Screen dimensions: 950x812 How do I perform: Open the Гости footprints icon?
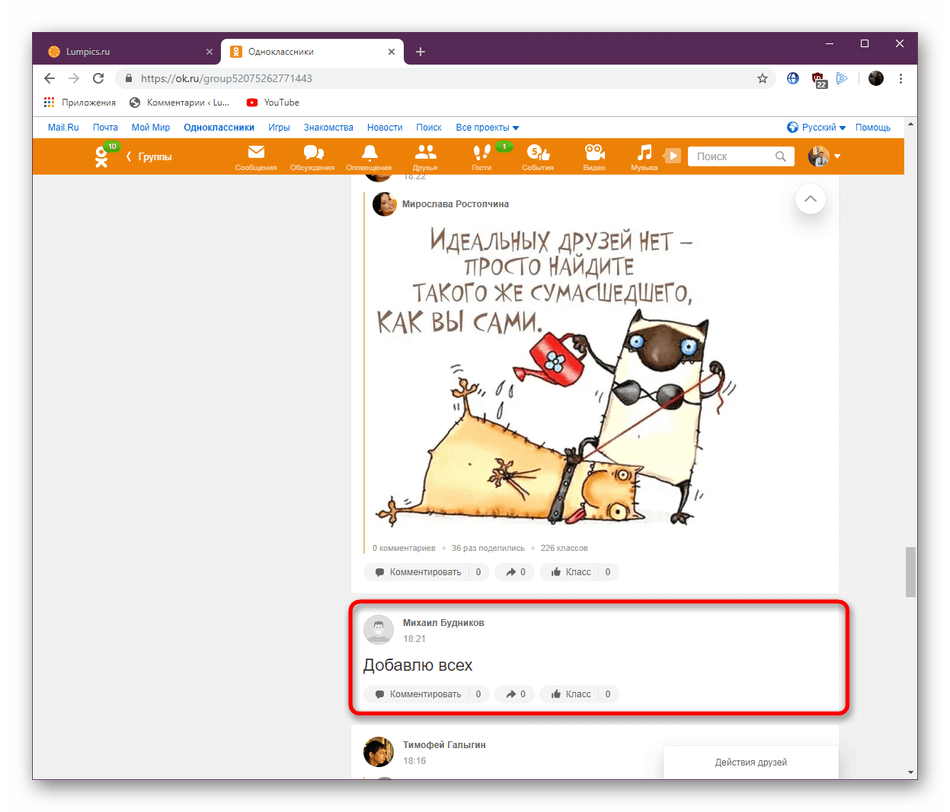click(482, 157)
